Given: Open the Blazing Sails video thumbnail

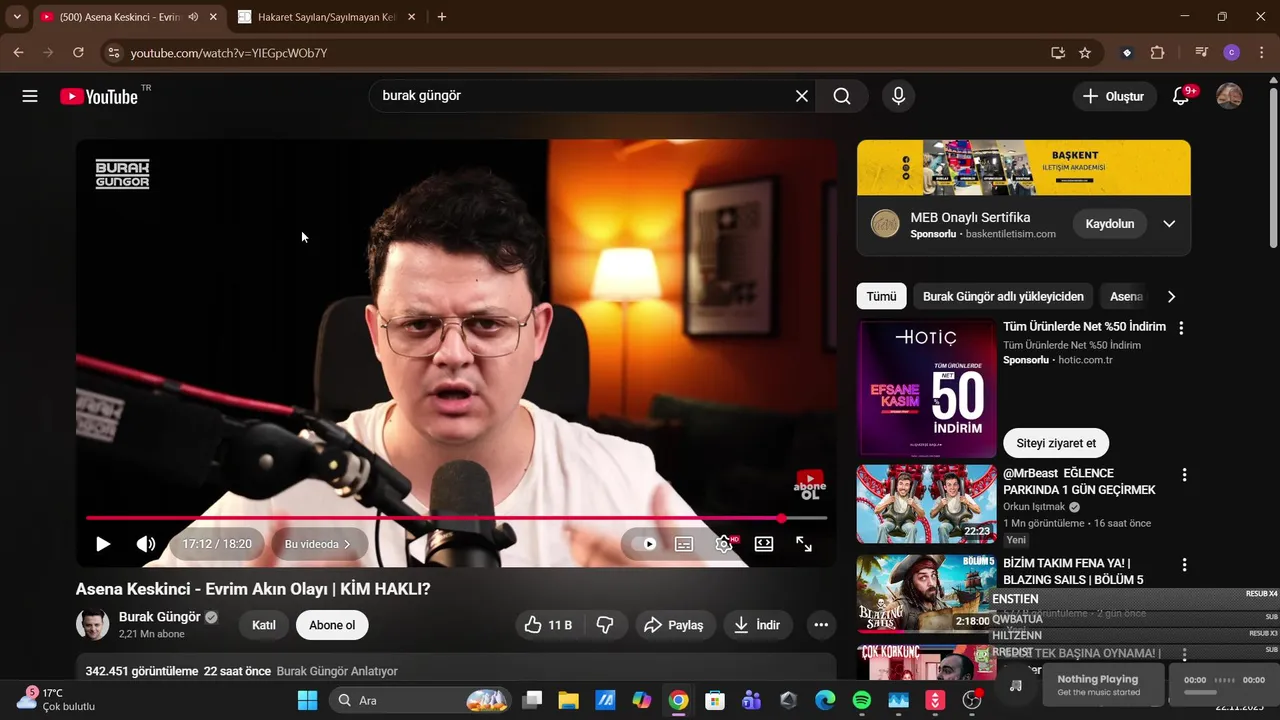Looking at the screenshot, I should pos(927,594).
